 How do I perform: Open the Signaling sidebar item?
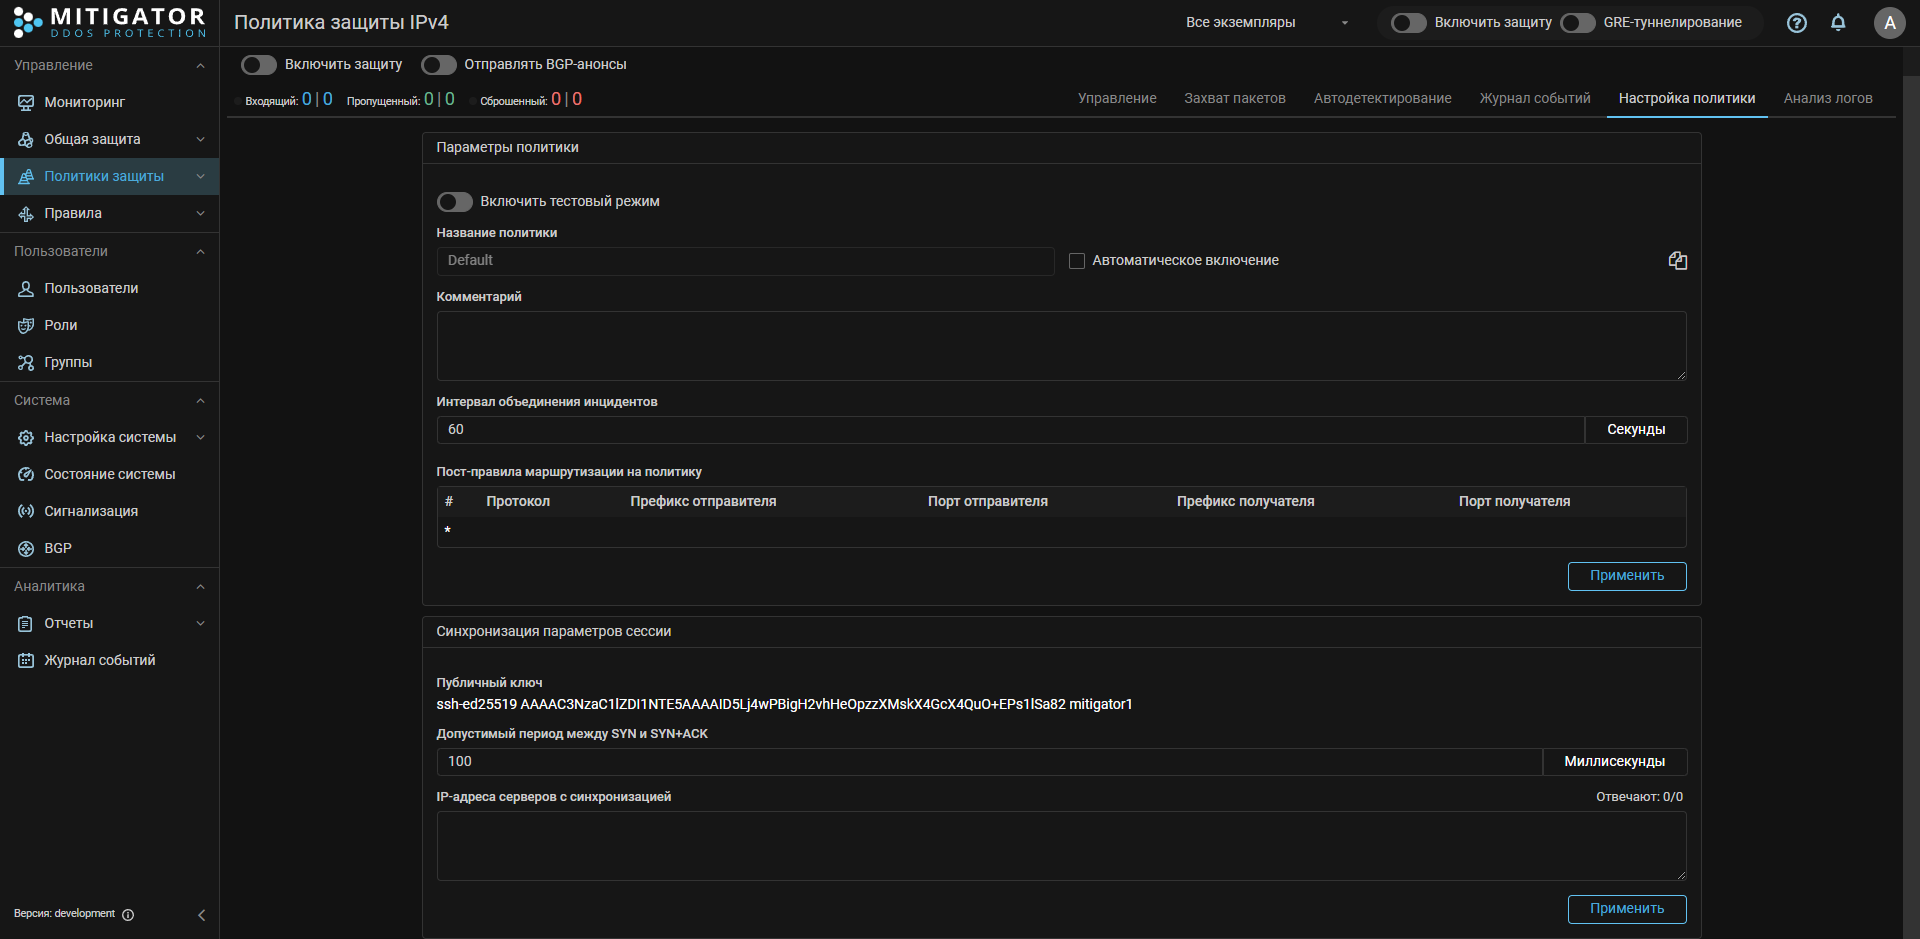click(91, 511)
